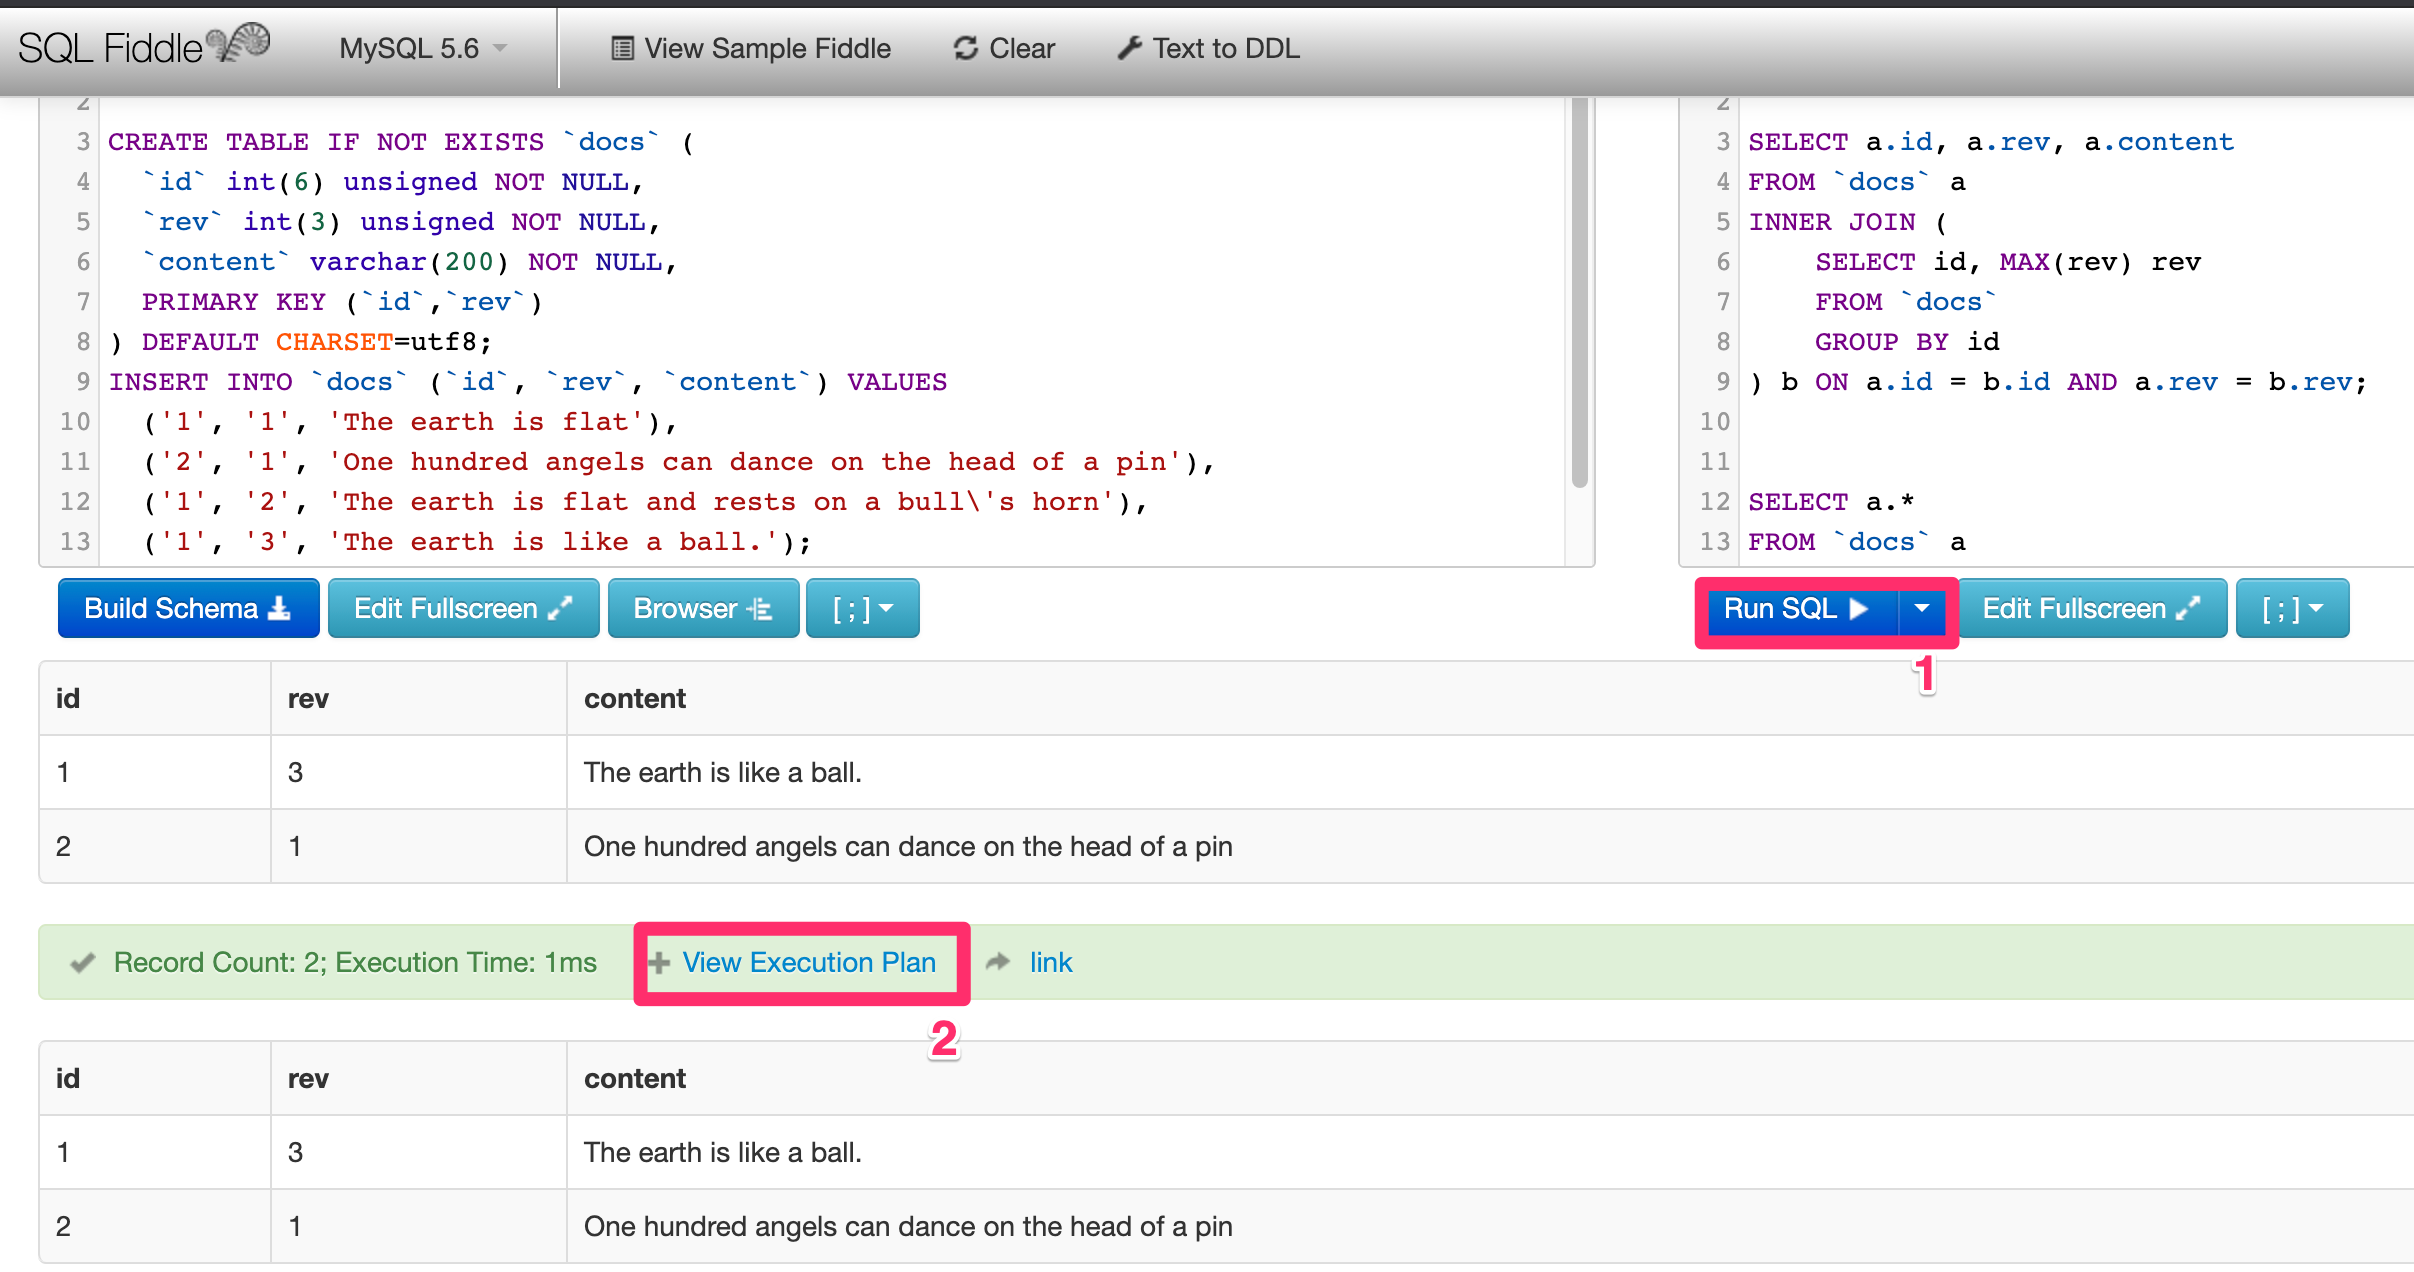2414x1272 pixels.
Task: Open schema panel Edit Fullscreen
Action: click(463, 608)
